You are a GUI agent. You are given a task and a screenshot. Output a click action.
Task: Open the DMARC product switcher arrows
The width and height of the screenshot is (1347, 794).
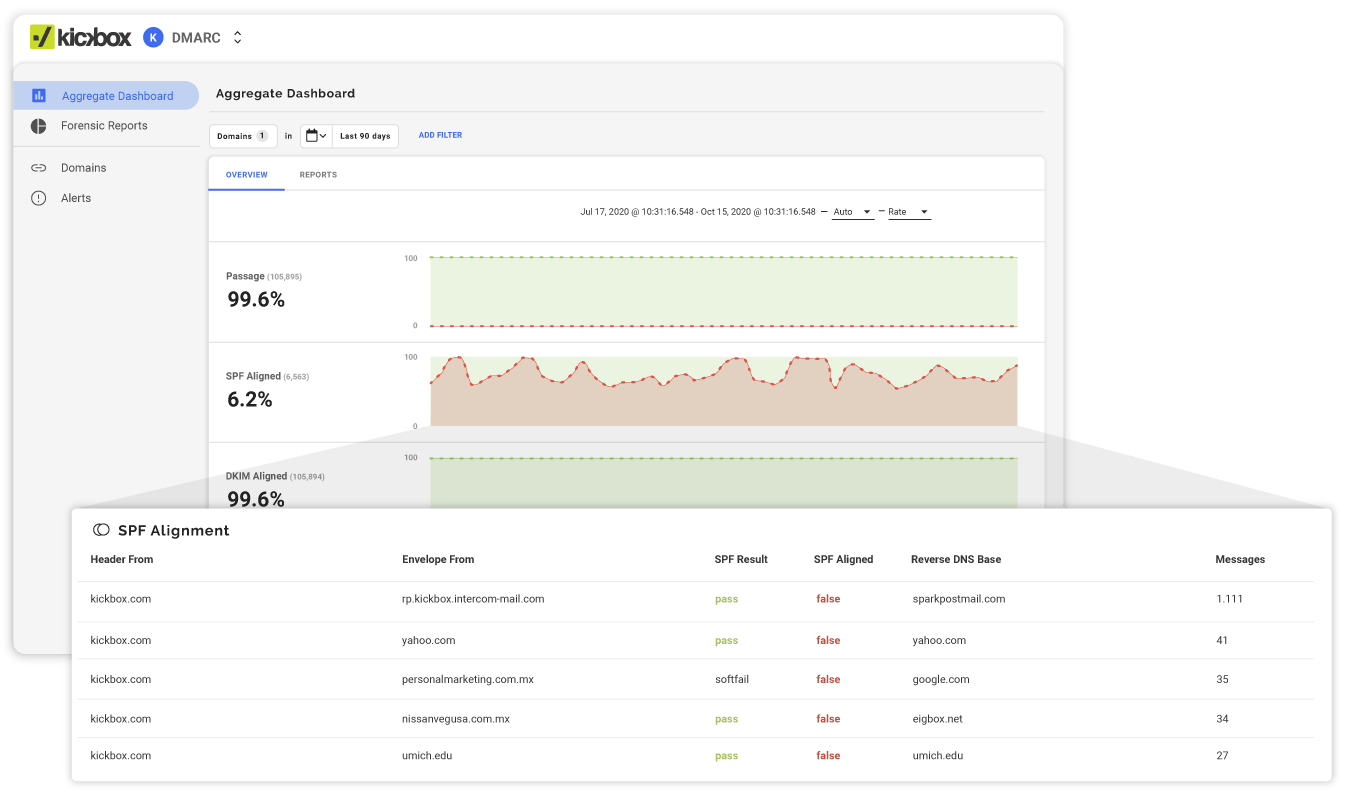click(238, 37)
